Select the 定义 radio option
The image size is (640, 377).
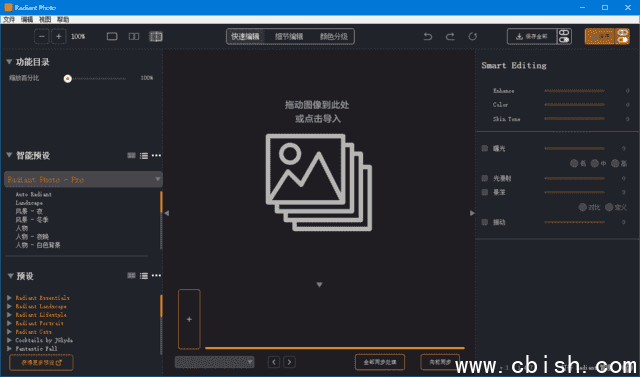[x=609, y=207]
